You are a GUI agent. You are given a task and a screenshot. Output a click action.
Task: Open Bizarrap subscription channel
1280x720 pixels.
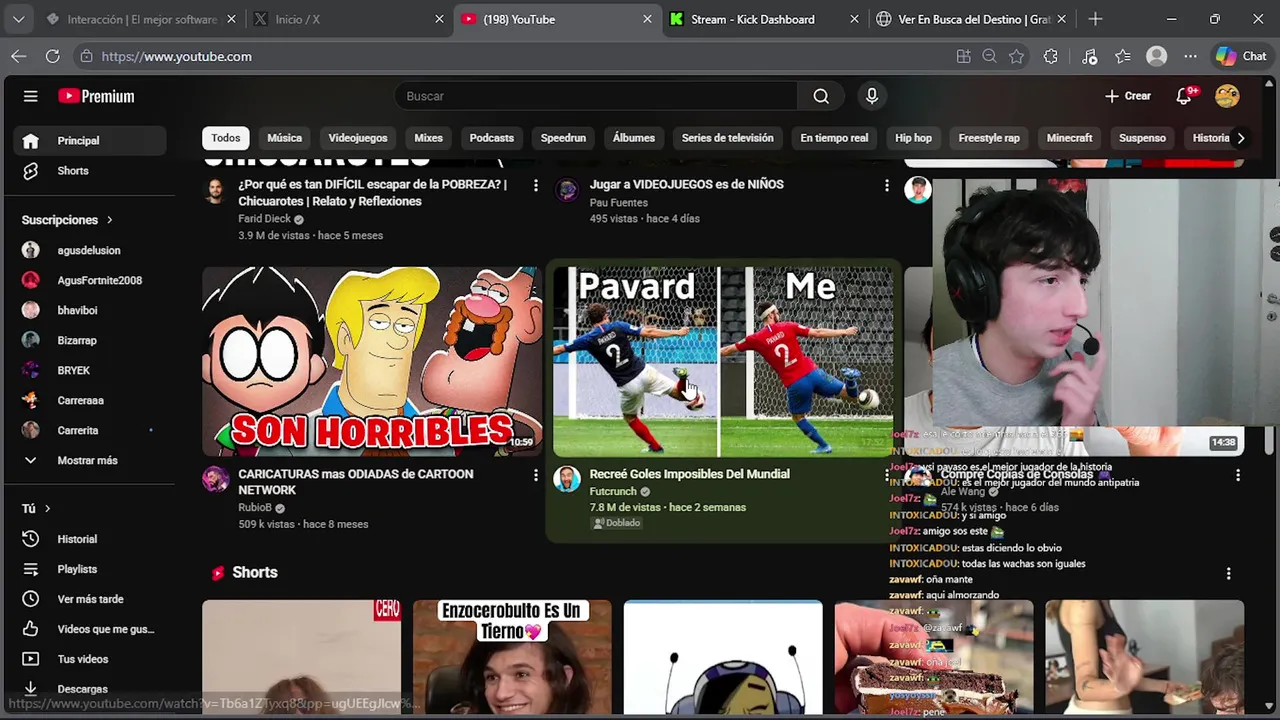[90, 341]
